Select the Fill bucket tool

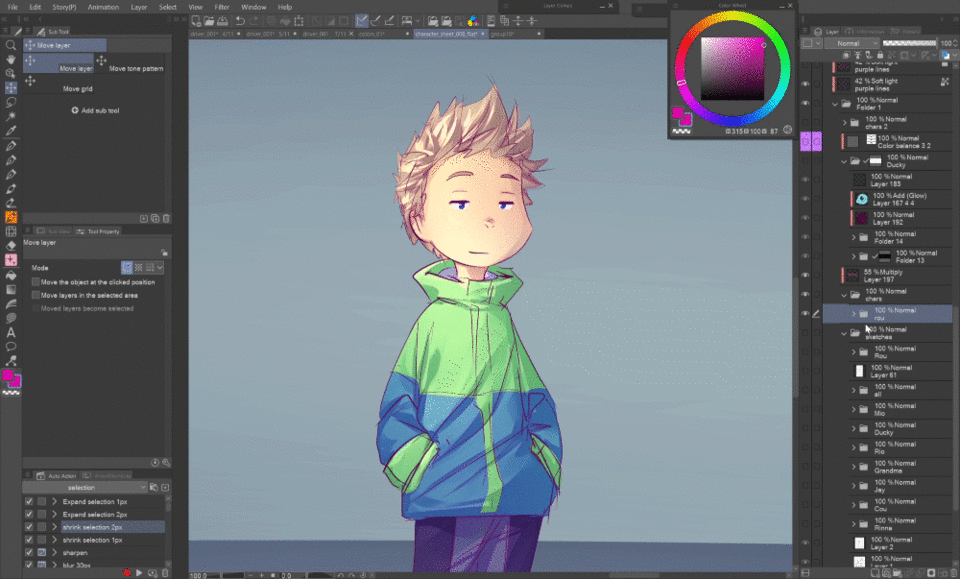(10, 275)
